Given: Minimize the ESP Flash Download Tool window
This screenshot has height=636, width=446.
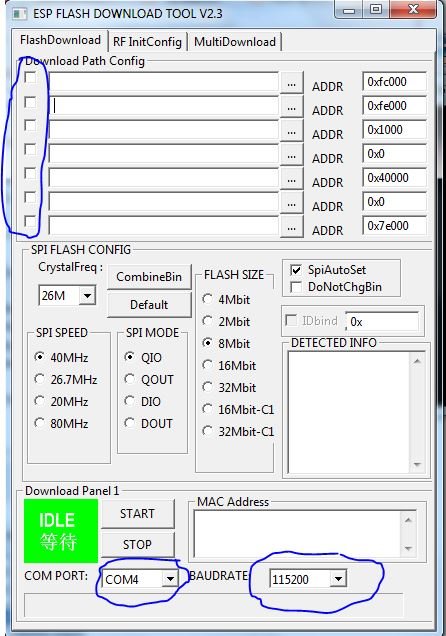Looking at the screenshot, I should [349, 9].
